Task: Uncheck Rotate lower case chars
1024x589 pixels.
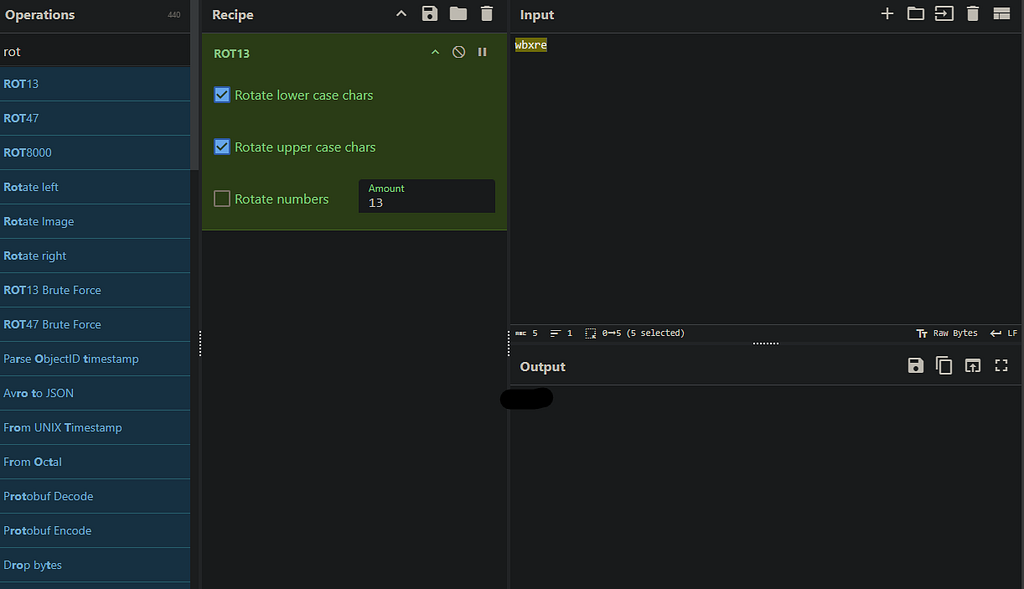Action: point(222,95)
